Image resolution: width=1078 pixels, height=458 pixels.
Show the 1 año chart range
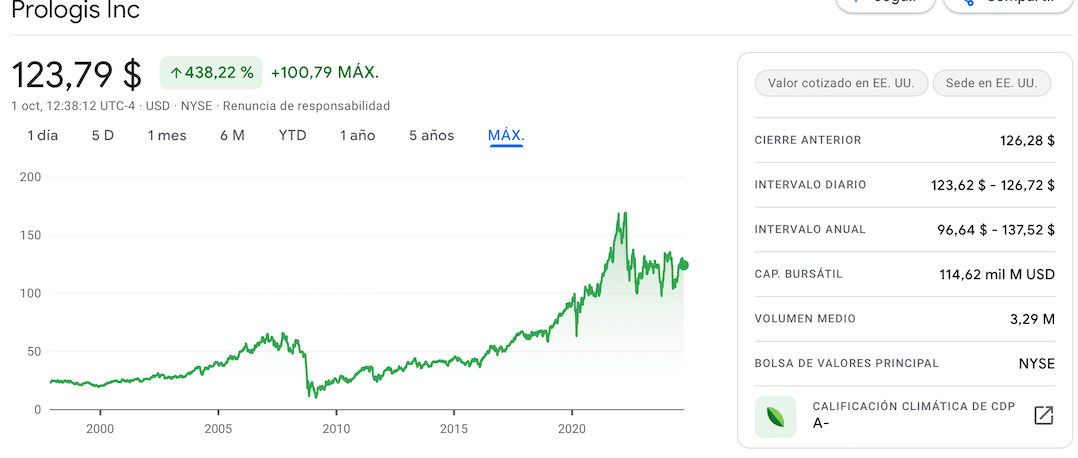pyautogui.click(x=358, y=135)
